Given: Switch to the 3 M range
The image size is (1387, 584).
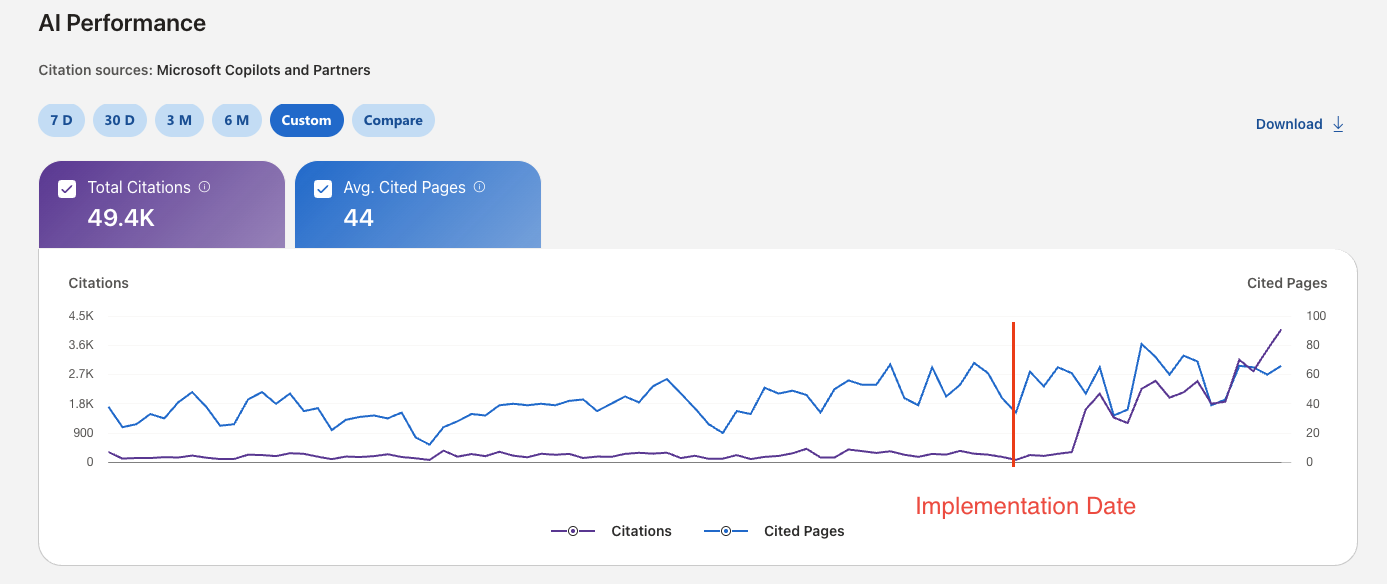Looking at the screenshot, I should (x=179, y=120).
